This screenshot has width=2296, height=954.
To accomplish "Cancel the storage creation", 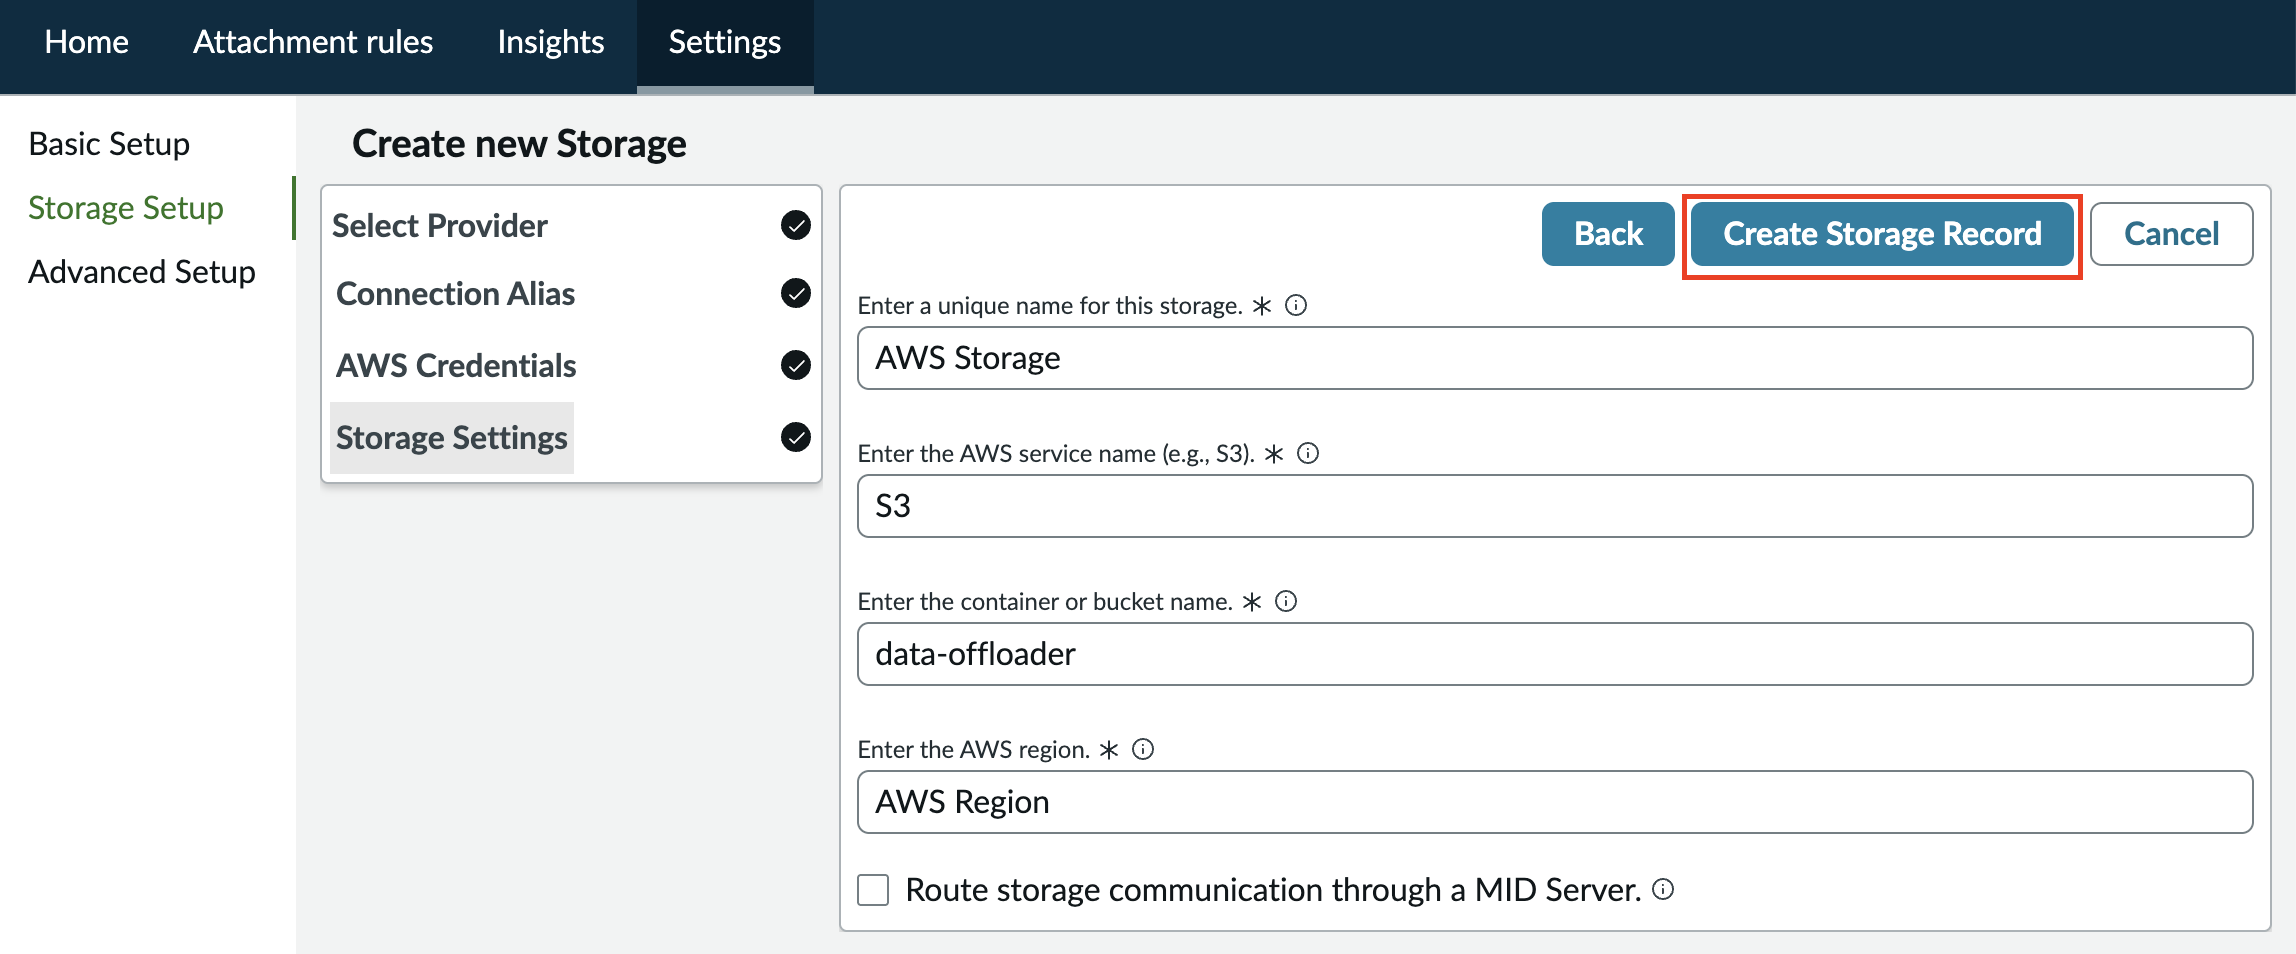I will click(x=2171, y=234).
